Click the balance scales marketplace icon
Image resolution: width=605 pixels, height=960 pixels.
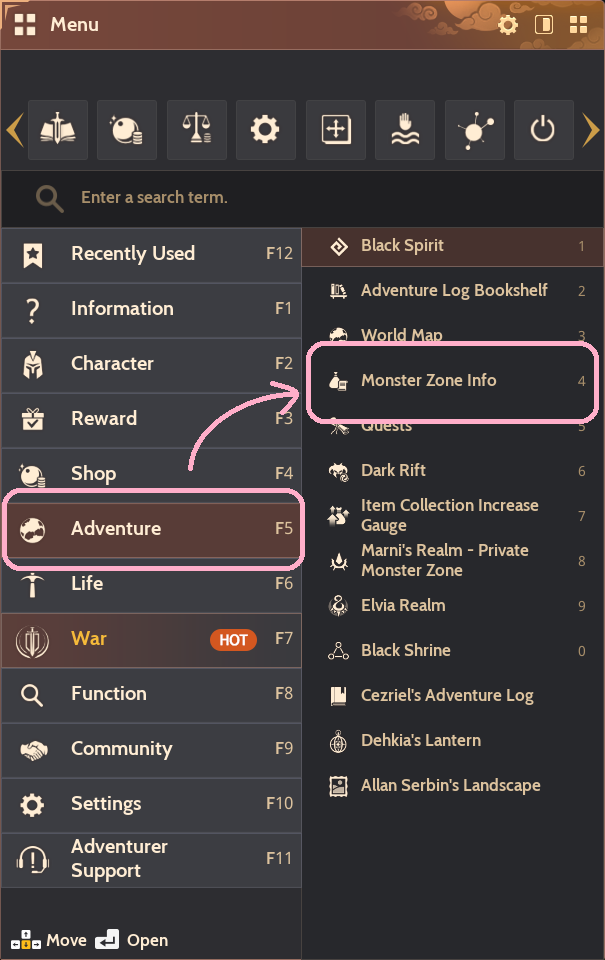(197, 129)
